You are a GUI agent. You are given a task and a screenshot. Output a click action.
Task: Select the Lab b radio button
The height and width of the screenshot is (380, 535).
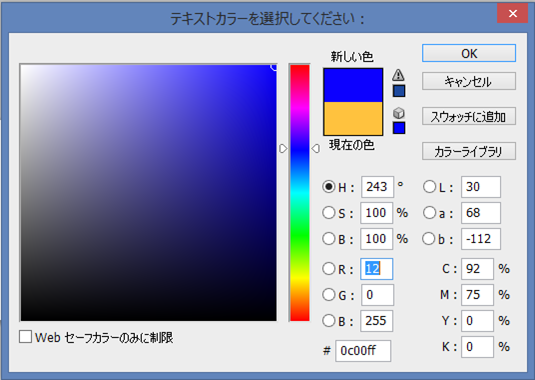coord(429,238)
